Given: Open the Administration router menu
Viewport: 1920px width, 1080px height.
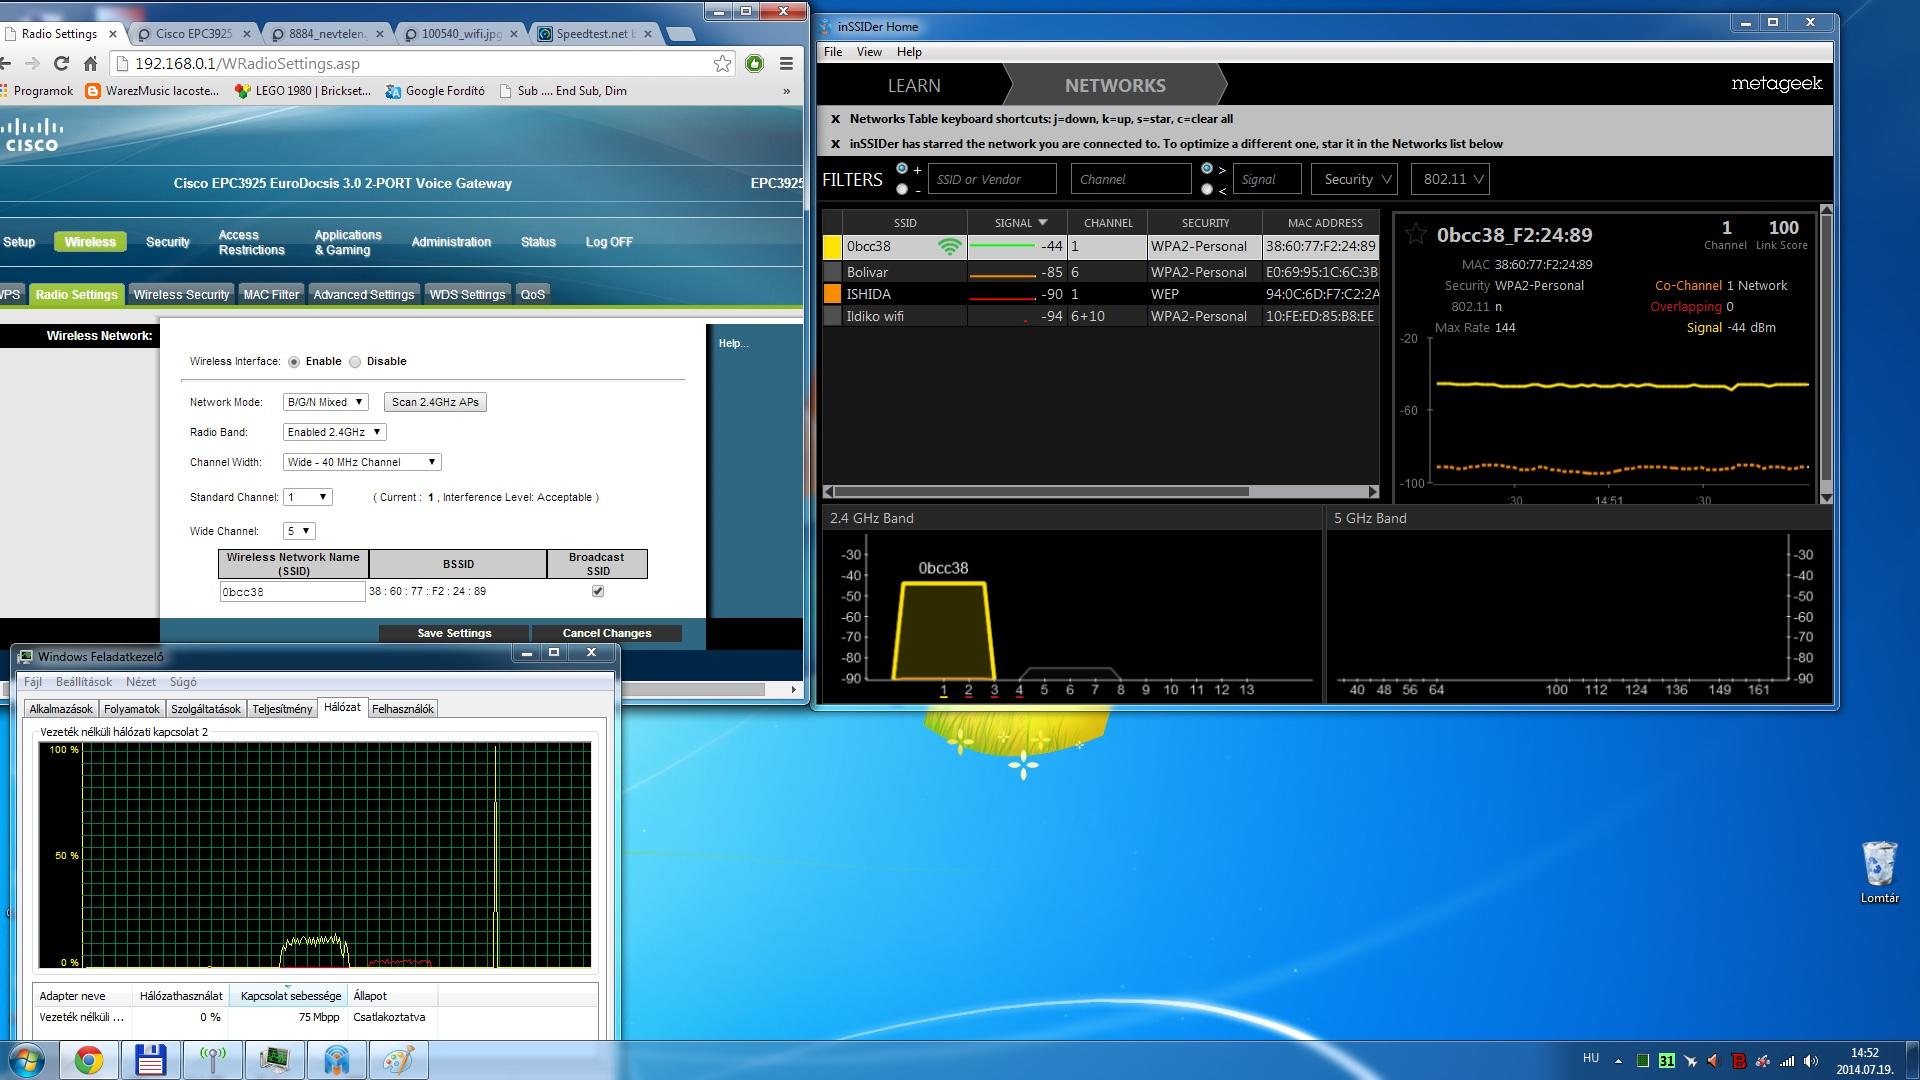Looking at the screenshot, I should [451, 242].
